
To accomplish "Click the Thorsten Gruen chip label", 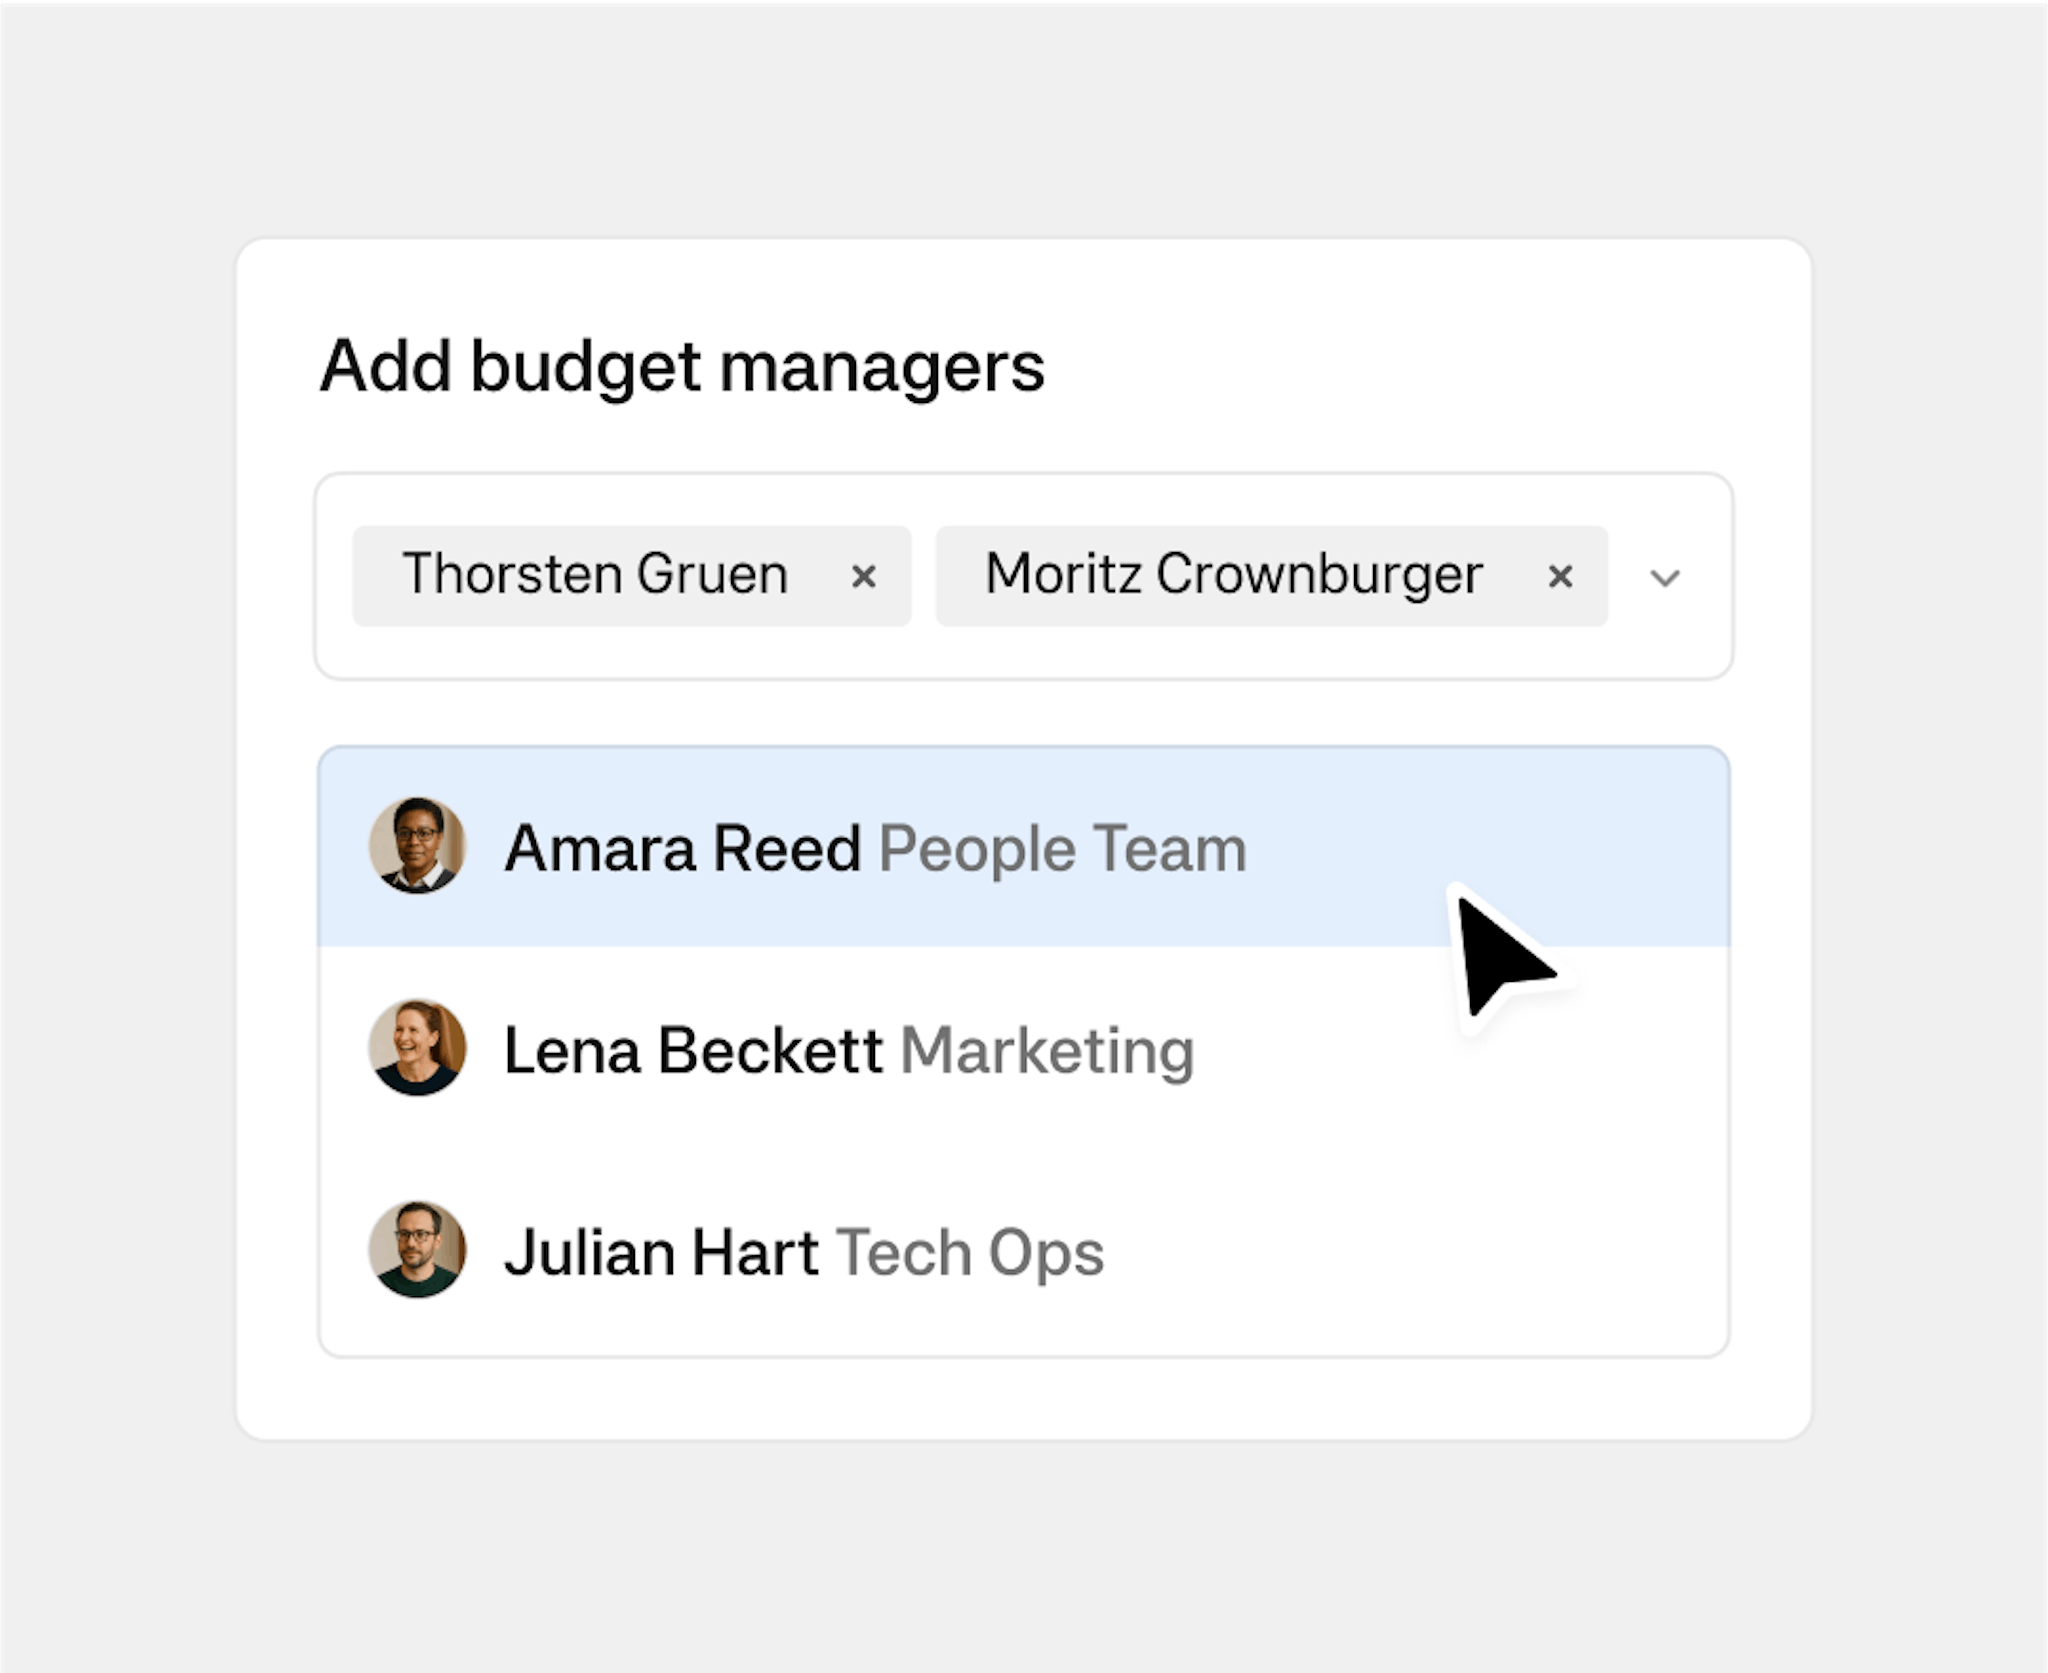I will (x=595, y=575).
